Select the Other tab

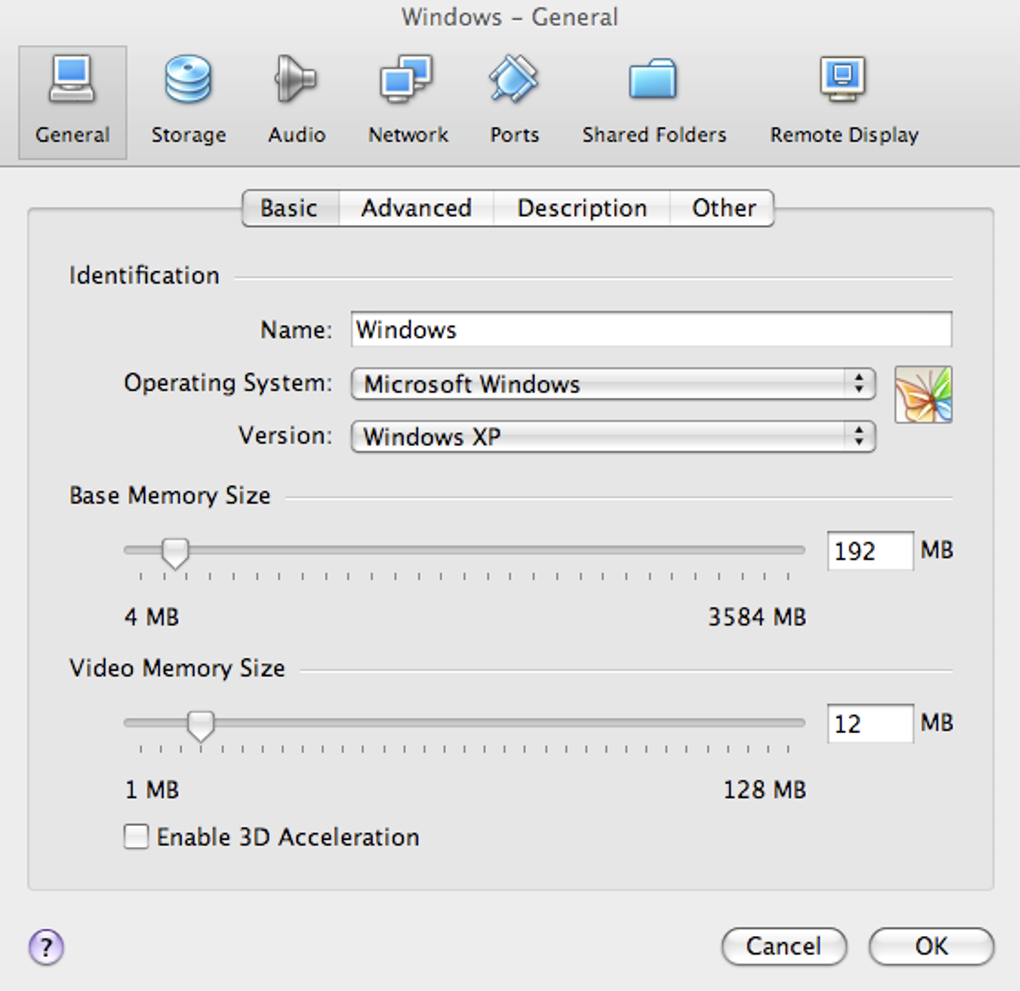(x=724, y=208)
